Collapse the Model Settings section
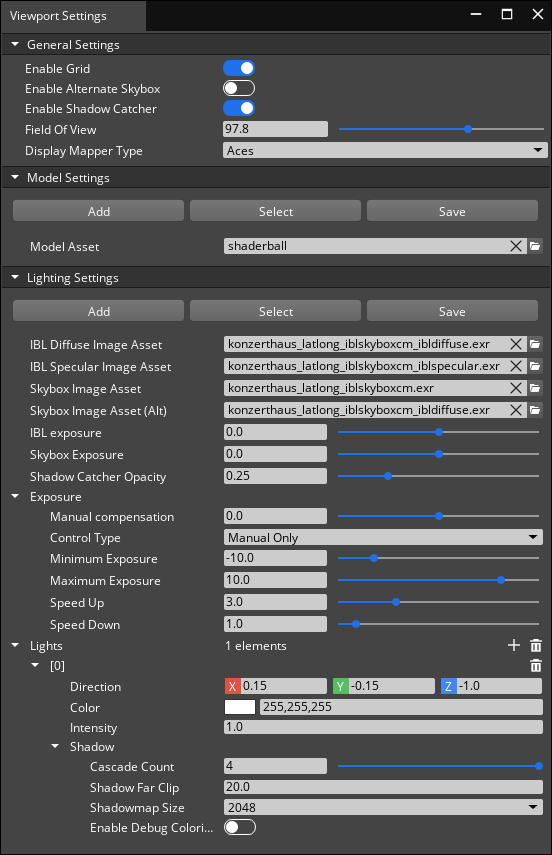Screen dimensions: 552x855 (x=15, y=177)
